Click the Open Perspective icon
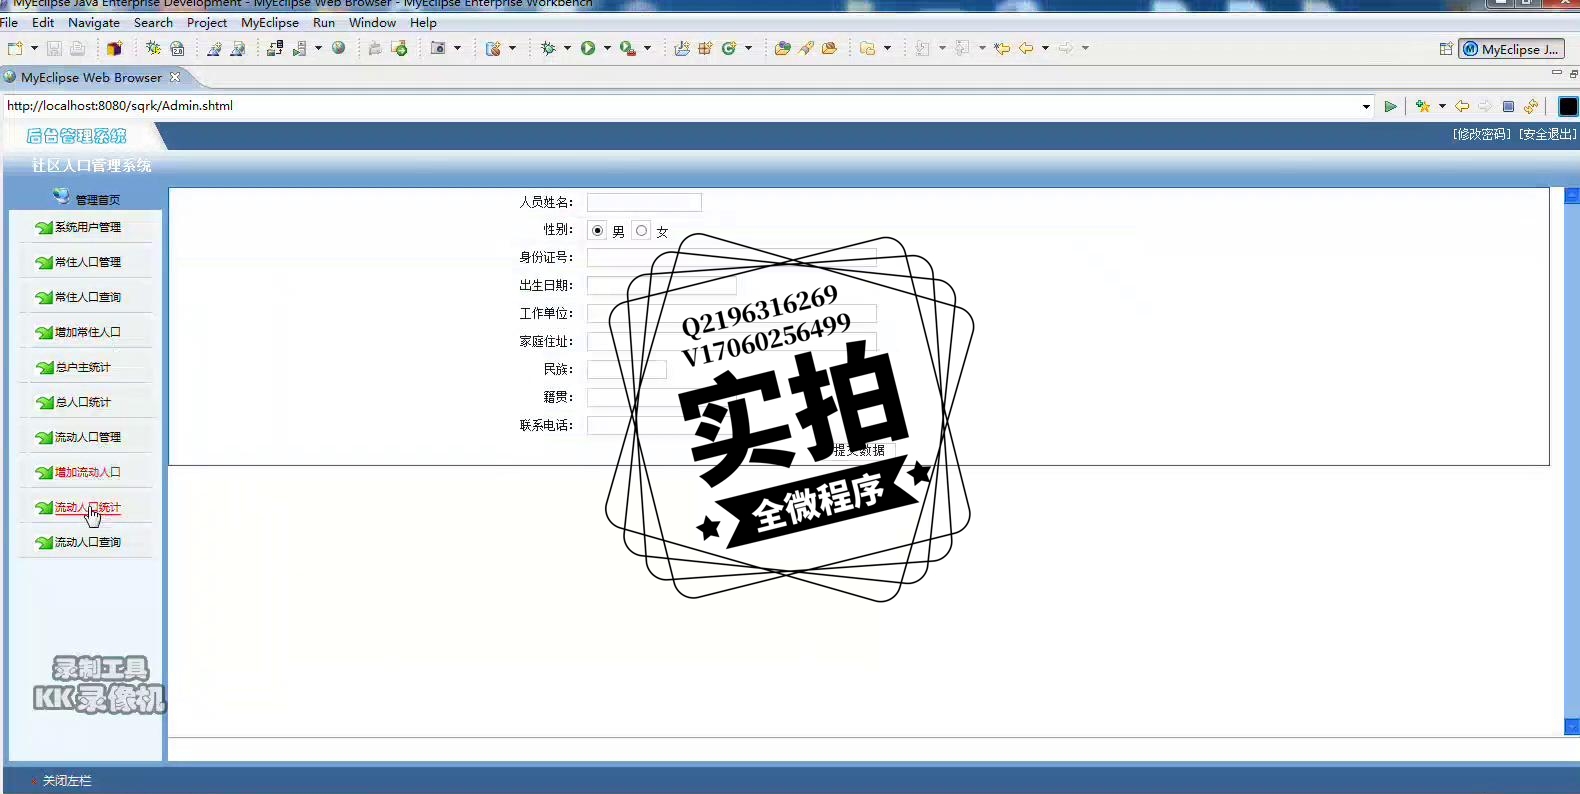 tap(1446, 49)
